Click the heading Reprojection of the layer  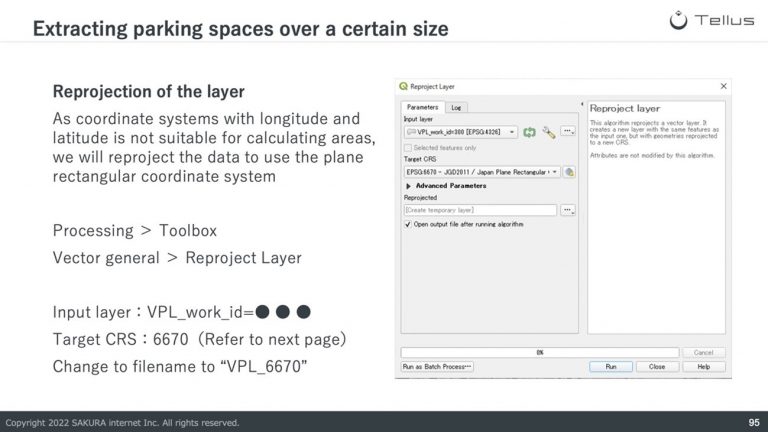[x=148, y=92]
